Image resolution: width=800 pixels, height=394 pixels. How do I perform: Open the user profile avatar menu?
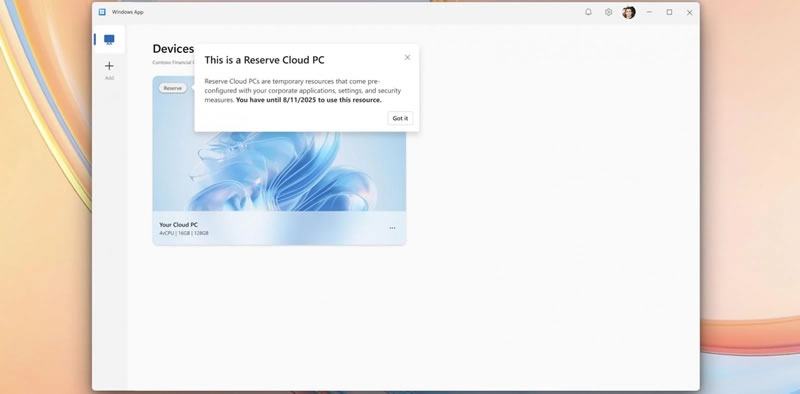(x=629, y=12)
